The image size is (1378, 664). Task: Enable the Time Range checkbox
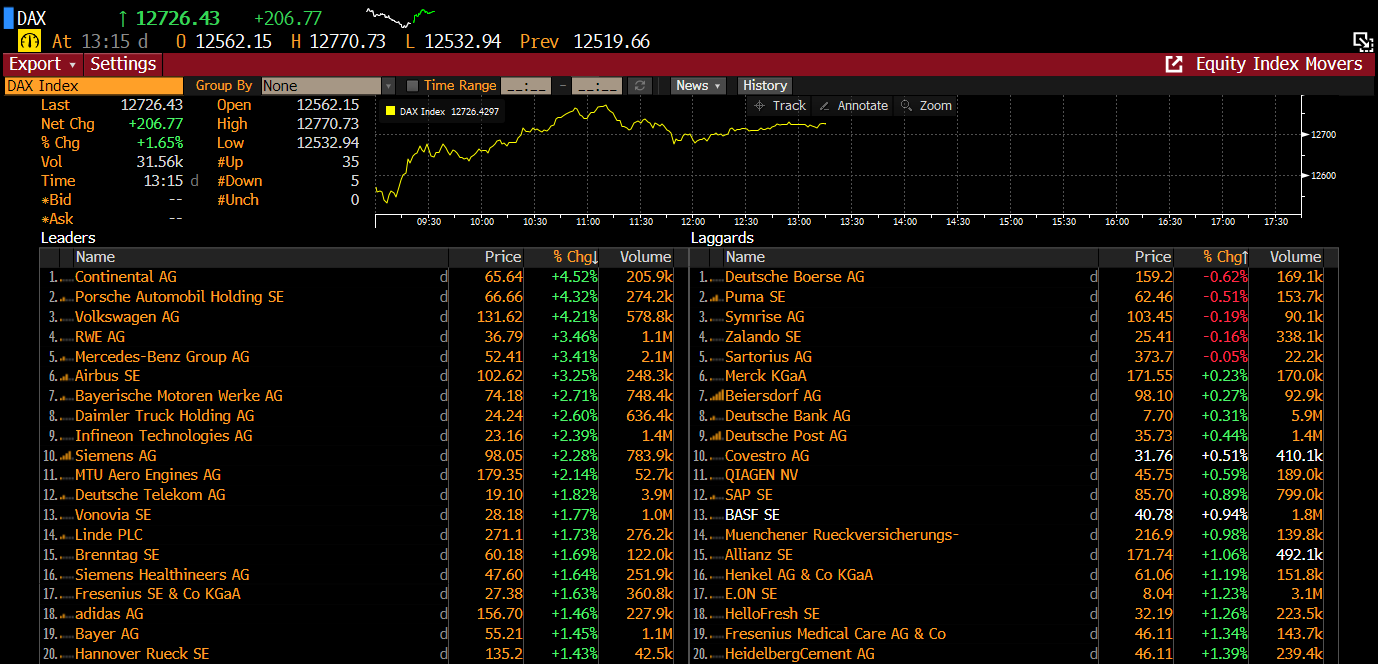tap(412, 86)
